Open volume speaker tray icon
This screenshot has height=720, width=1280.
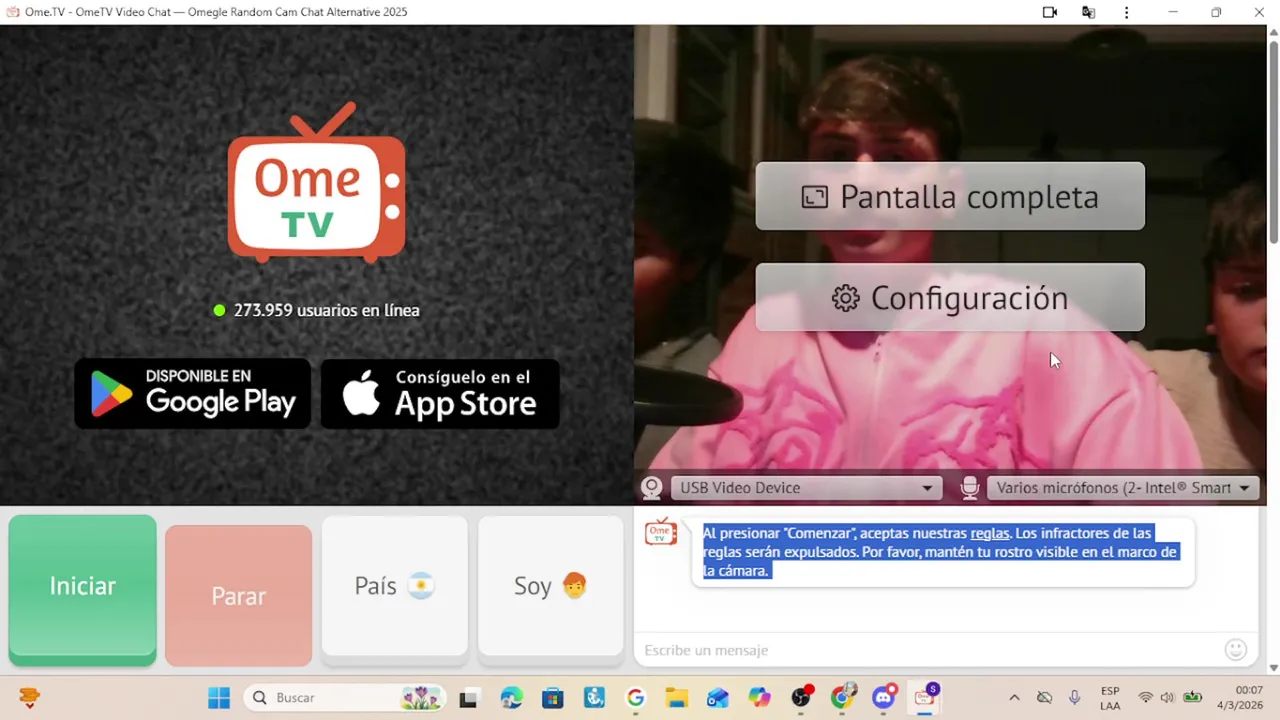[1168, 698]
